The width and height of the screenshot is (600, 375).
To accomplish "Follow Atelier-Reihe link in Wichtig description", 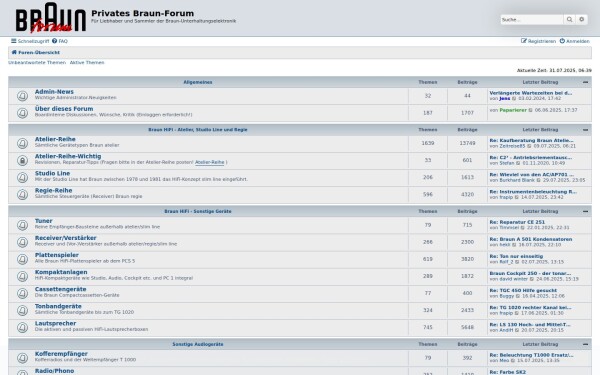I will point(210,162).
